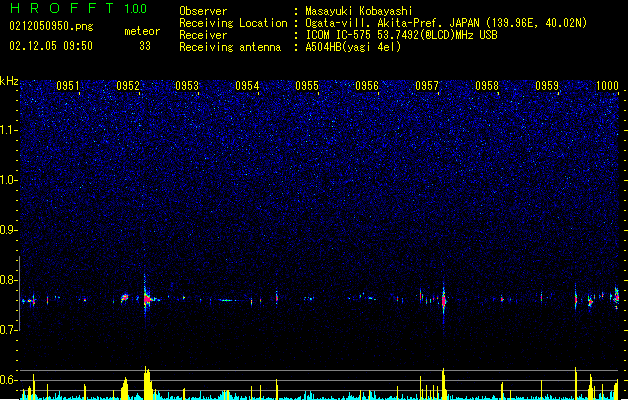The width and height of the screenshot is (629, 400).
Task: Click the kHz axis unit label
Action: (x=9, y=81)
